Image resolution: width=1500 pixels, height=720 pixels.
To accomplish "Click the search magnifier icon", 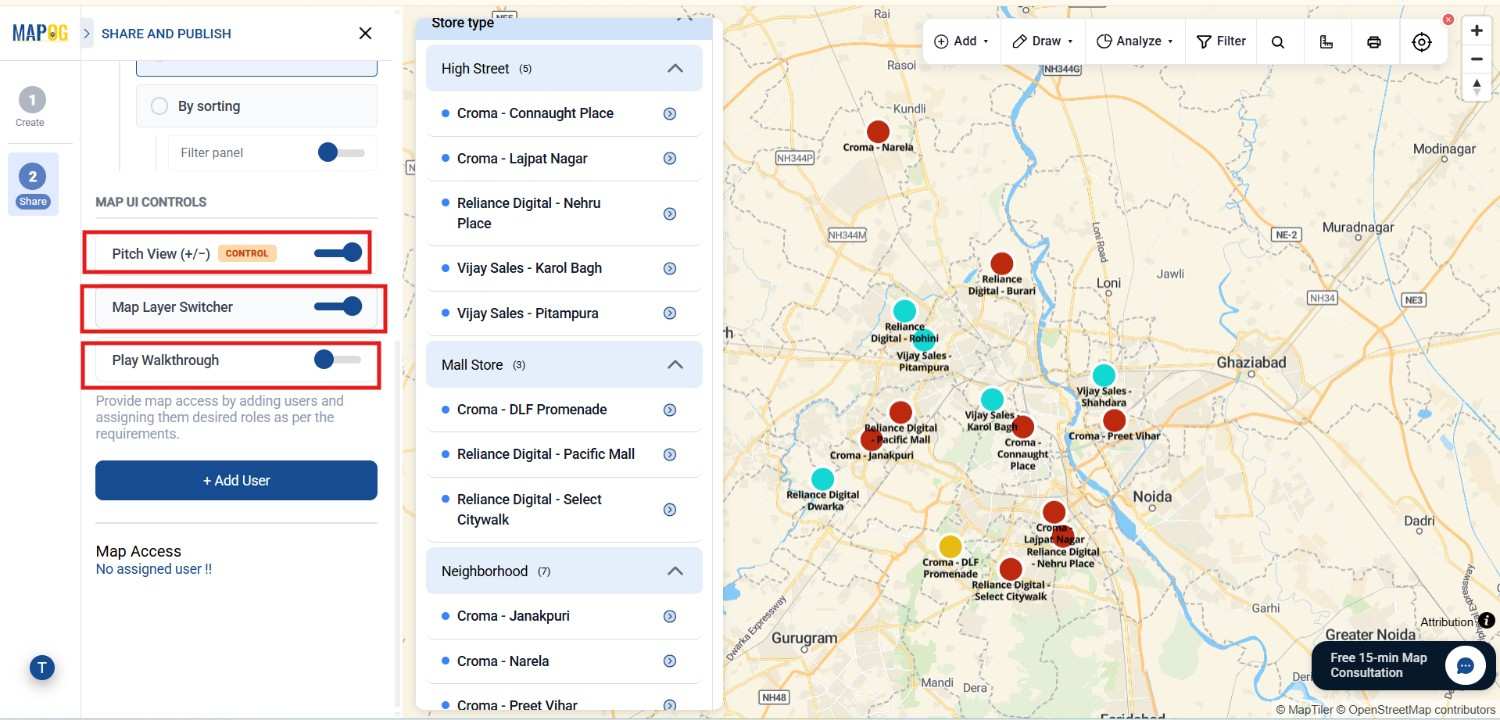I will coord(1278,42).
